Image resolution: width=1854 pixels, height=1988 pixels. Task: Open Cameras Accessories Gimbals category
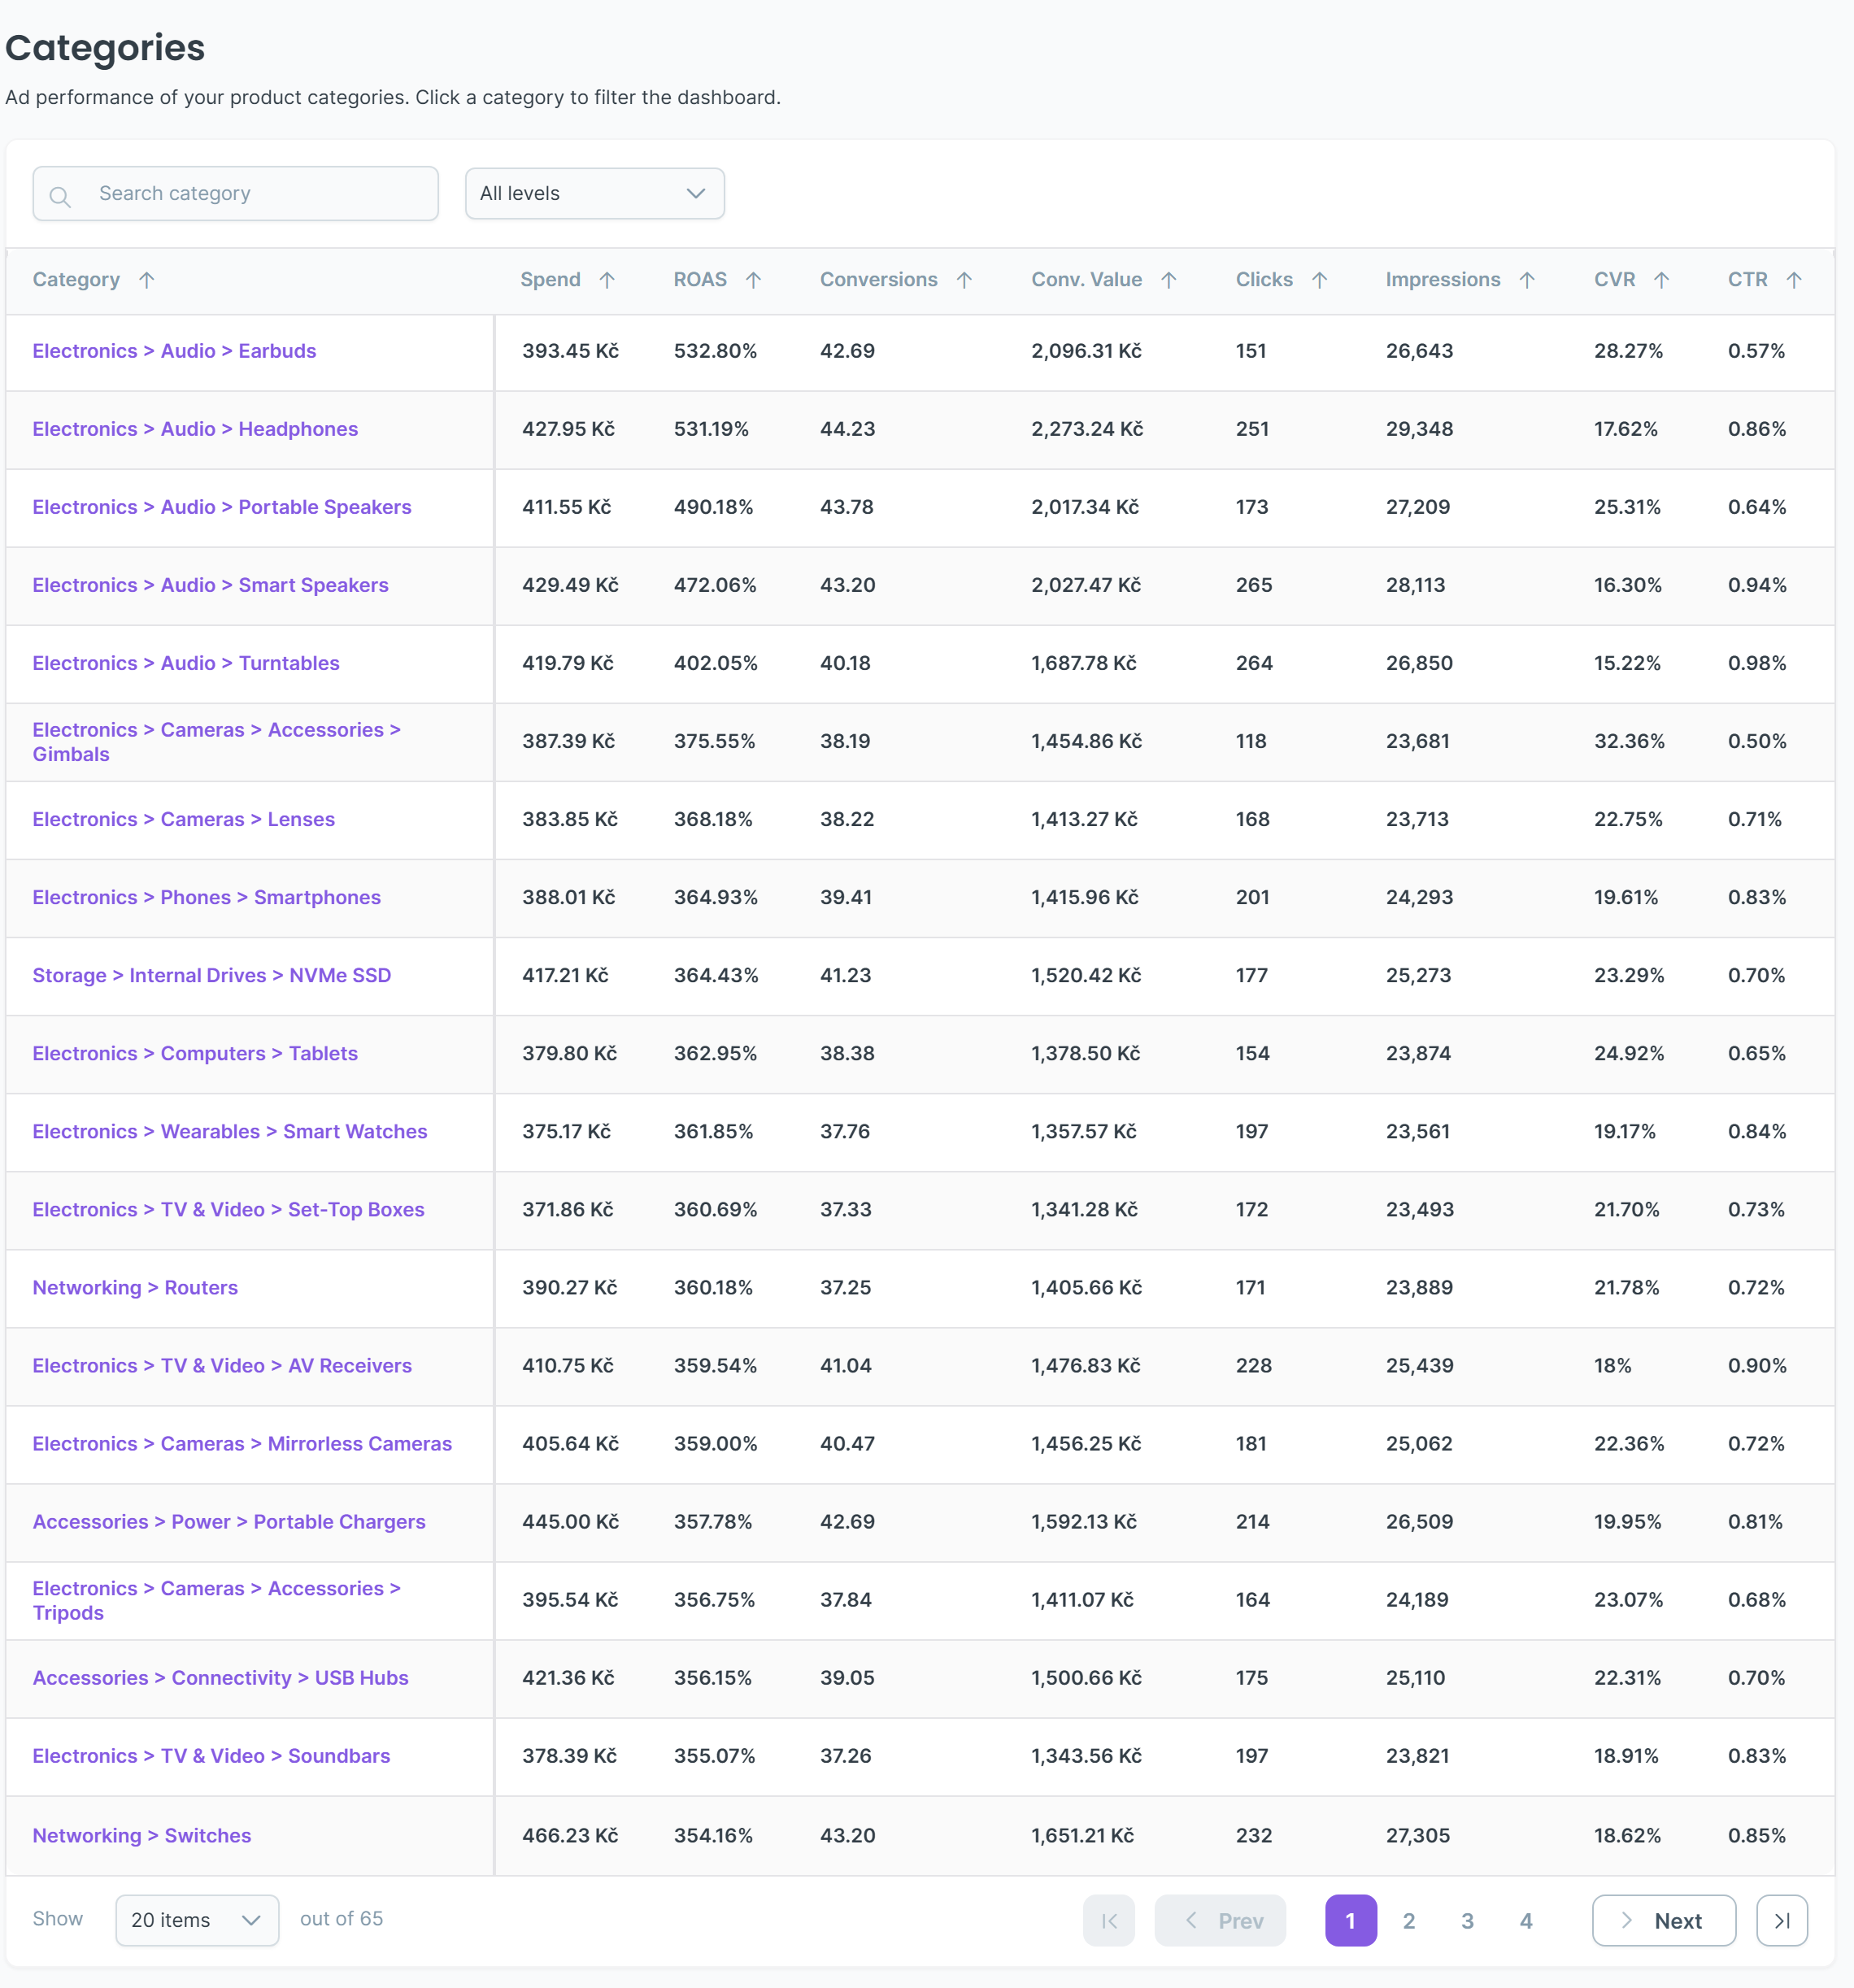click(217, 742)
